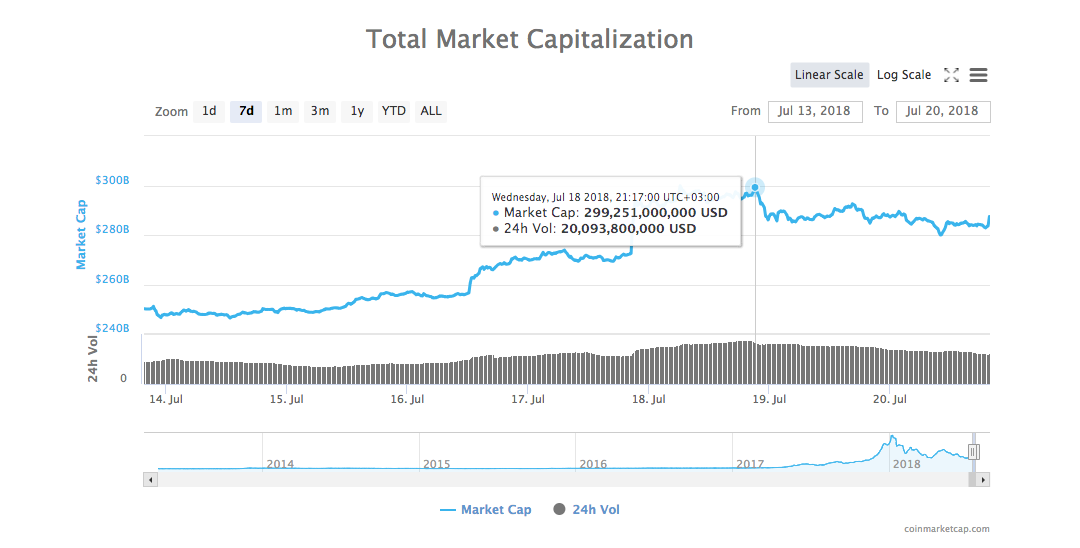Zoom chart to 1y range
This screenshot has width=1080, height=548.
click(357, 111)
